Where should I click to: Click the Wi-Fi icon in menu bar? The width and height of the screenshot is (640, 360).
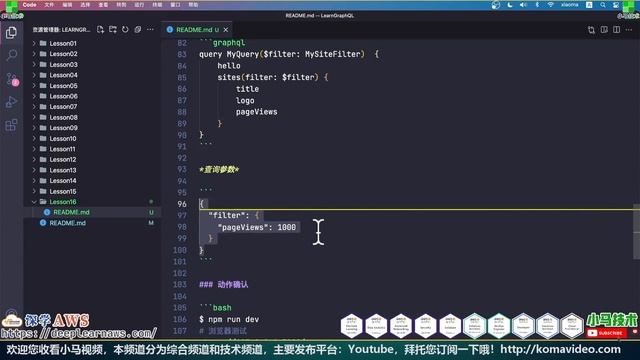551,5
